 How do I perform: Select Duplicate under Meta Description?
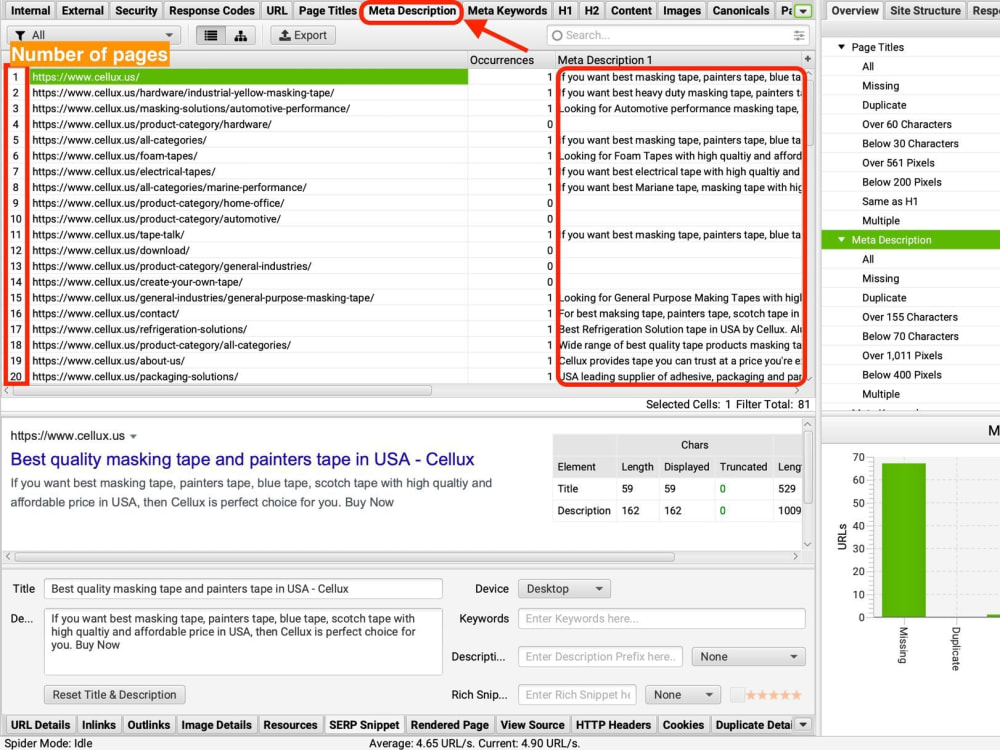click(x=884, y=298)
